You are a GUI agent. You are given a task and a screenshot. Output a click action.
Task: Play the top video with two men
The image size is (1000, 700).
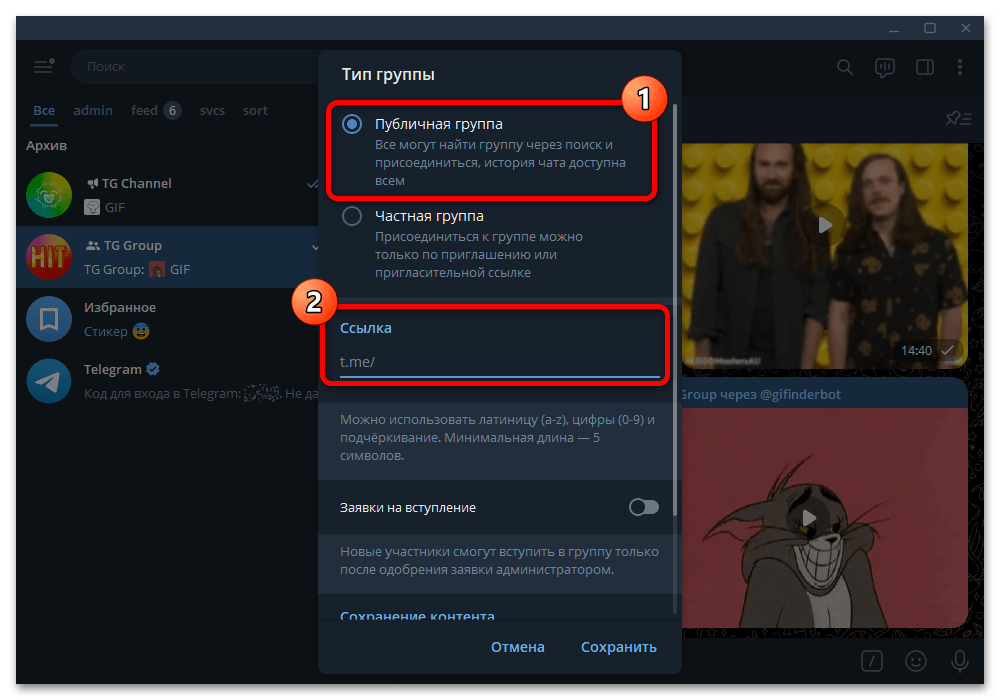click(825, 225)
